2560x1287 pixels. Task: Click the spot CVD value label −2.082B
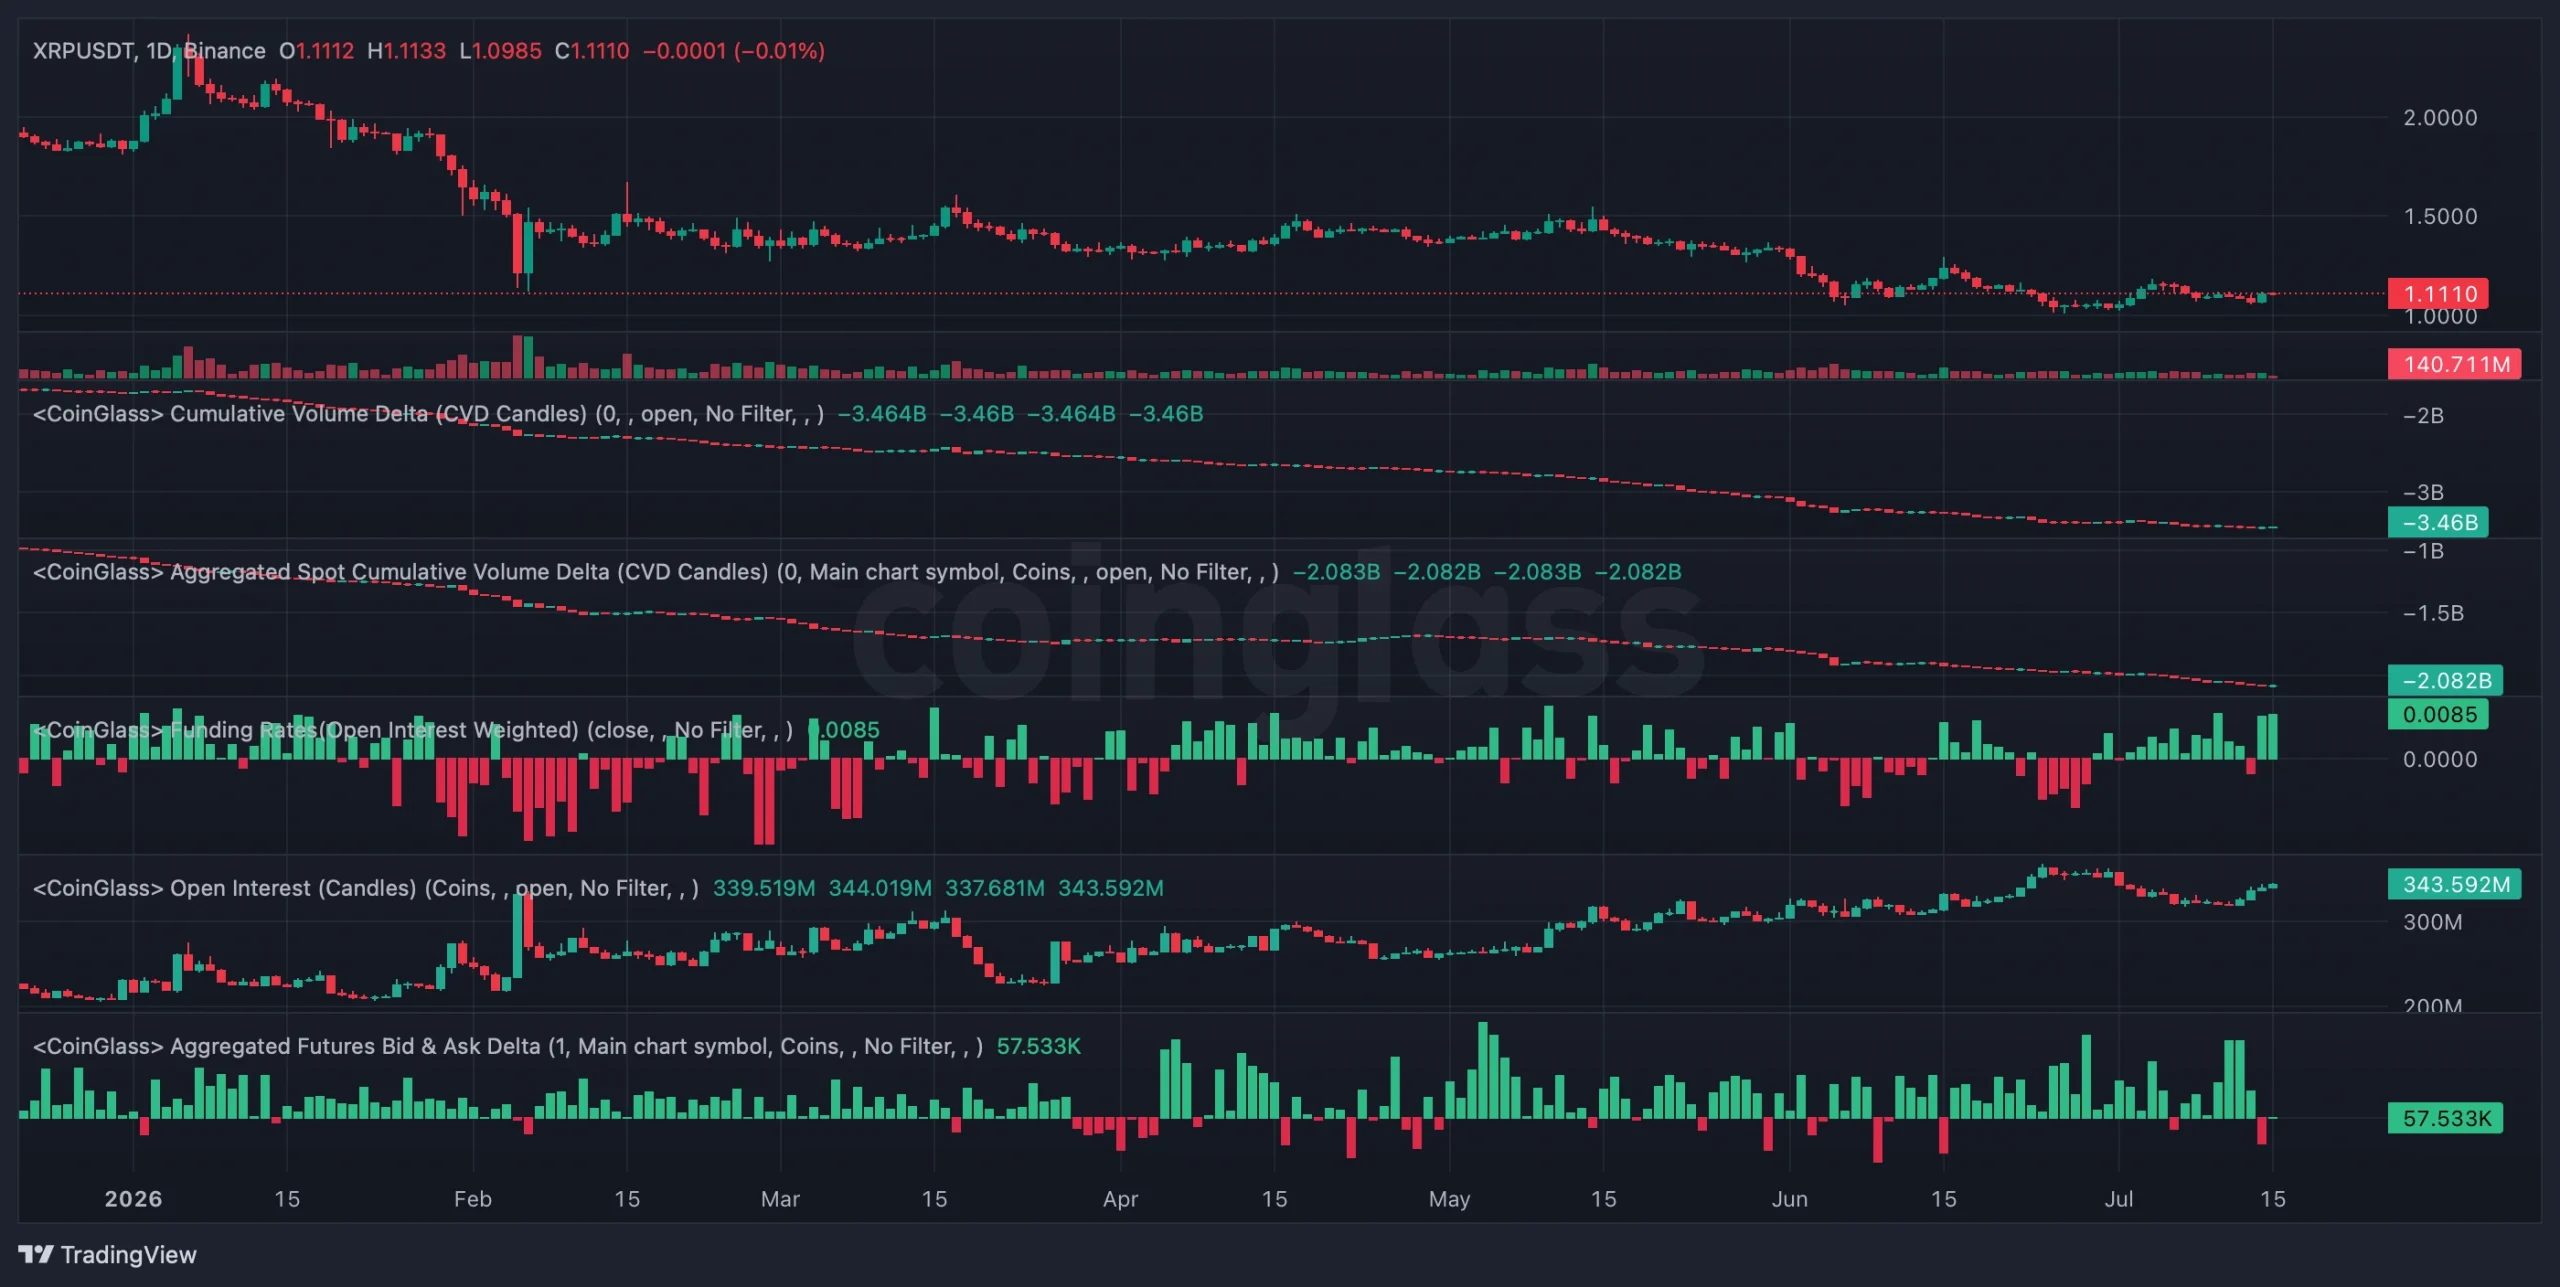coord(2445,680)
